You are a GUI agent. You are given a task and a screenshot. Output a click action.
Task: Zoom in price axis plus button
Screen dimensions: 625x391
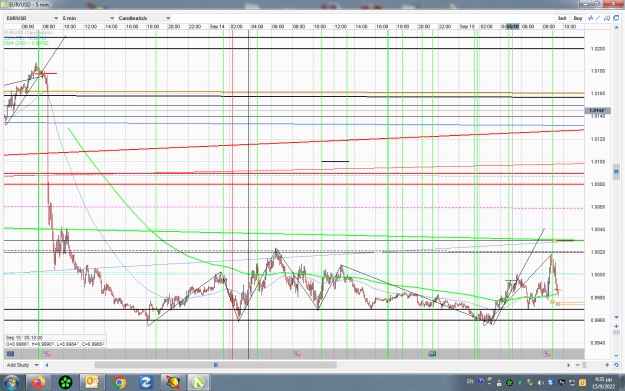pos(616,326)
